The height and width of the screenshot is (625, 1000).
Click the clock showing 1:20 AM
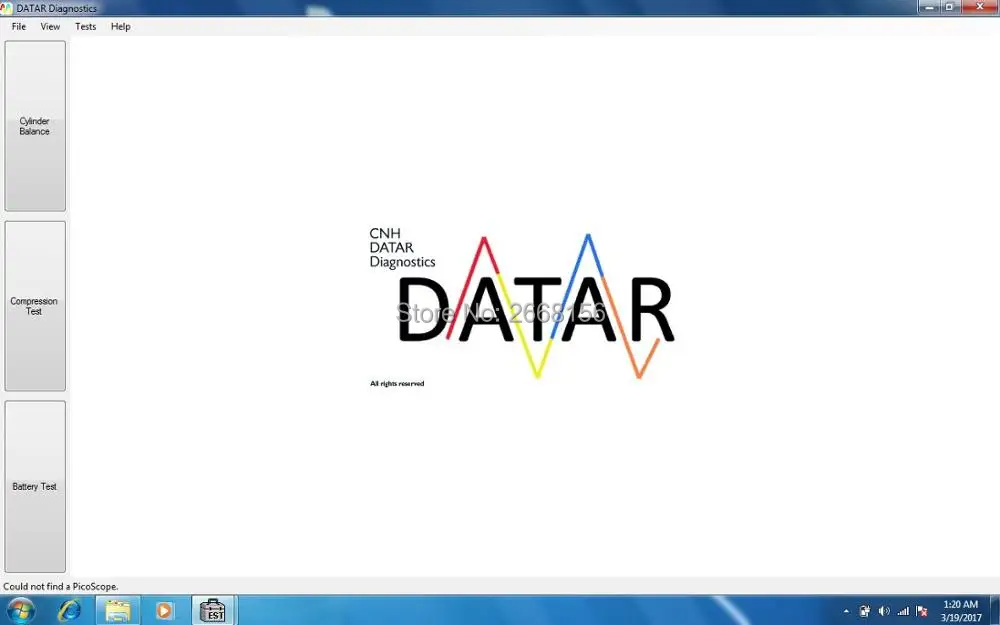click(x=960, y=611)
